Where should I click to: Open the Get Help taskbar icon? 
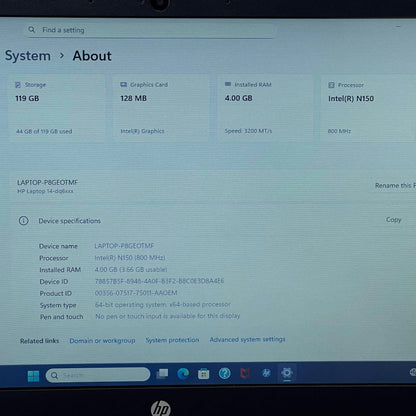point(225,373)
